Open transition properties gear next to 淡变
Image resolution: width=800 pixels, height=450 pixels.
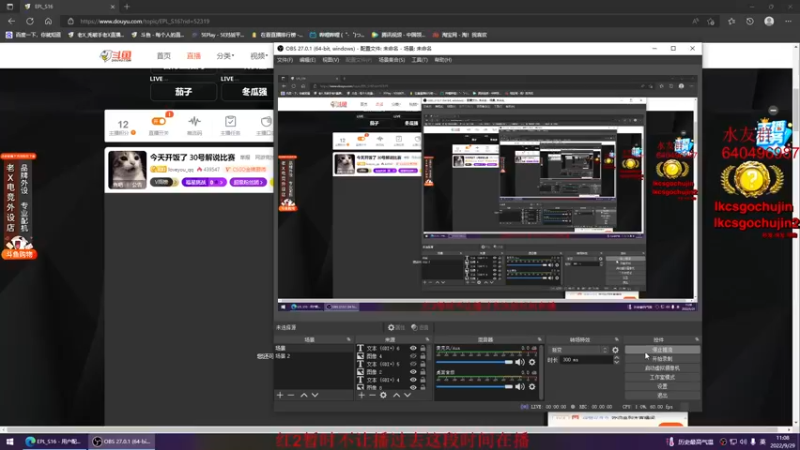coord(615,350)
